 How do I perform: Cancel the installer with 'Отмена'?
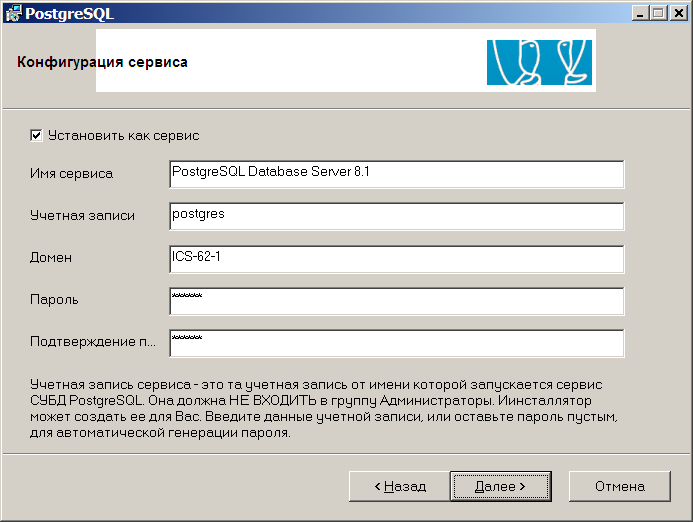[620, 486]
